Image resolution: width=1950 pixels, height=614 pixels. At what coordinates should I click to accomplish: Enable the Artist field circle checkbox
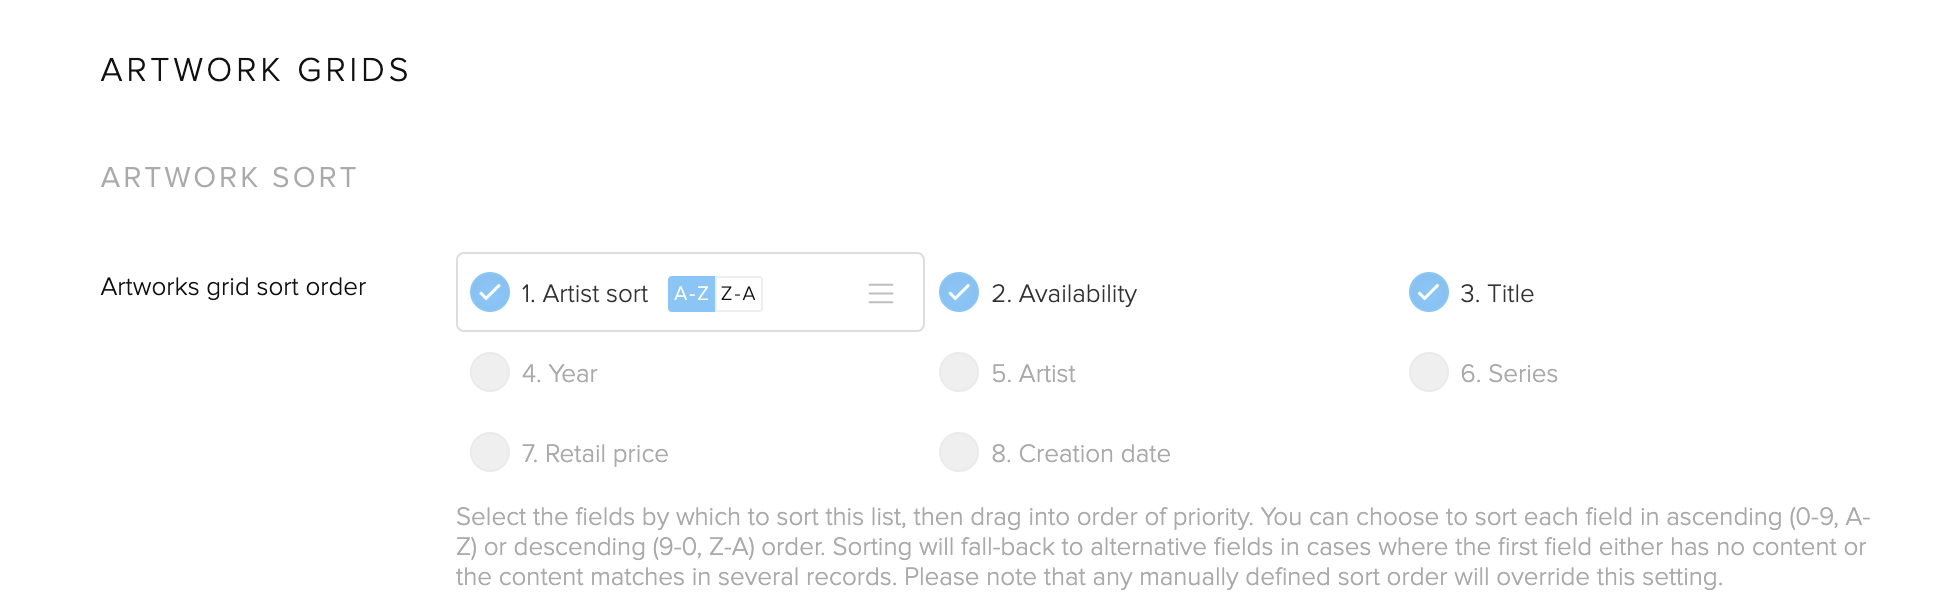[x=959, y=372]
